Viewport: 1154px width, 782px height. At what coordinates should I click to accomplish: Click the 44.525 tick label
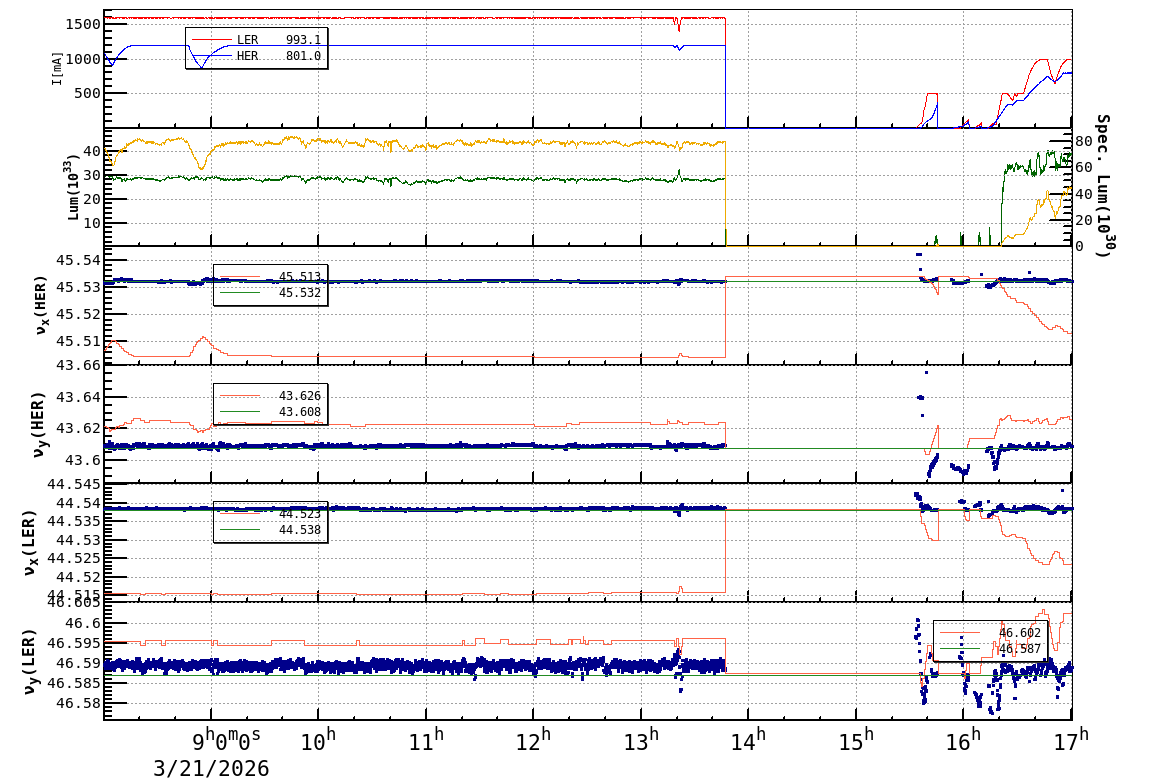(x=74, y=558)
